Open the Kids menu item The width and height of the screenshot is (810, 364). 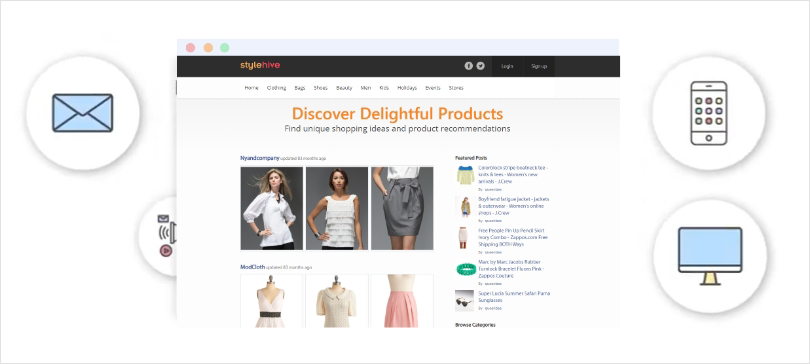click(384, 88)
